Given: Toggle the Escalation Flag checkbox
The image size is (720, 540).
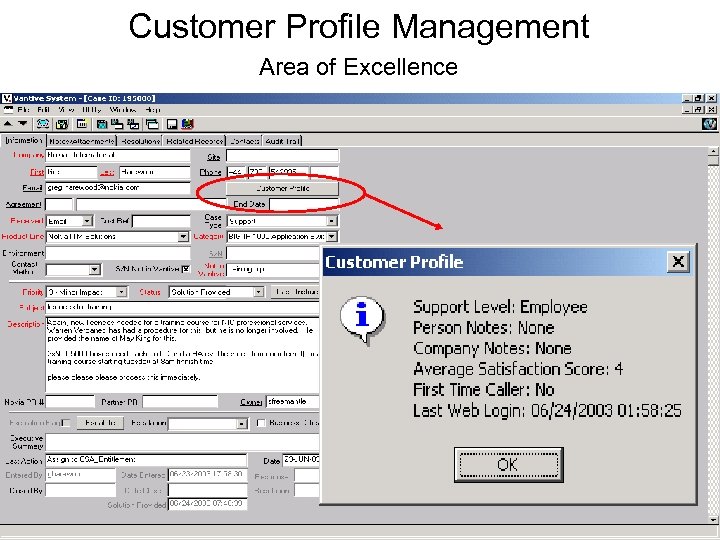Looking at the screenshot, I should click(66, 423).
